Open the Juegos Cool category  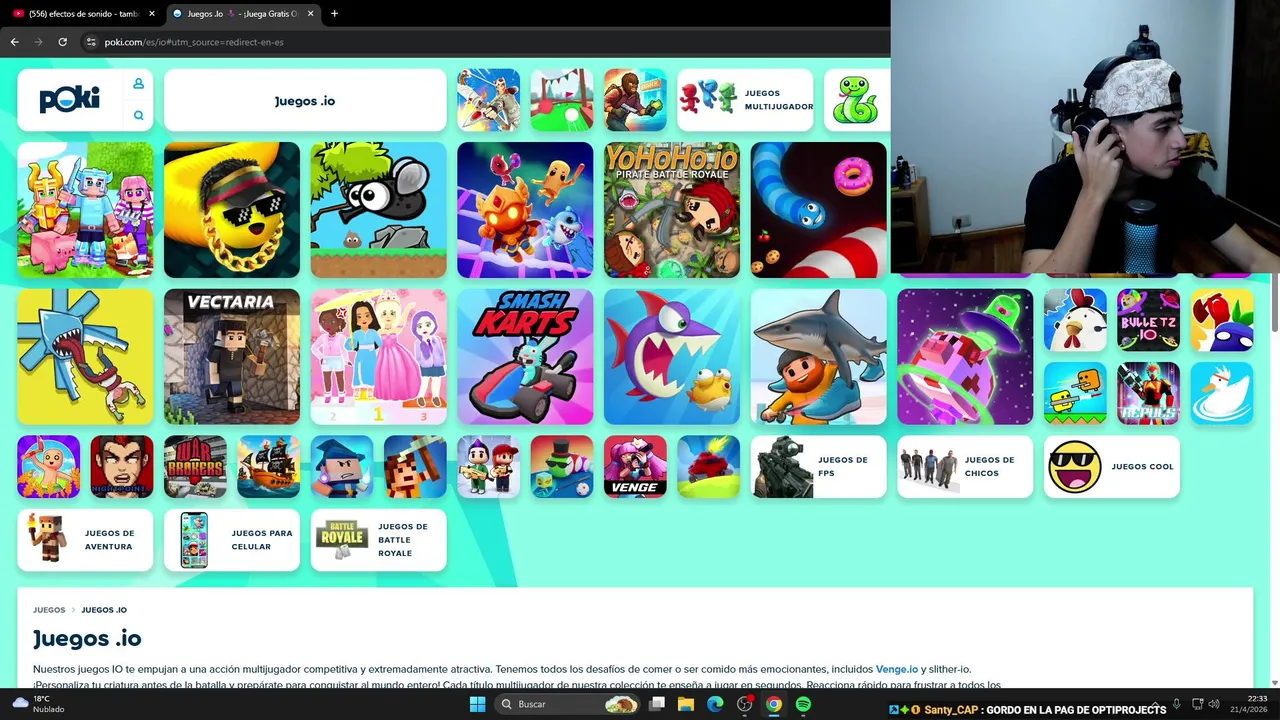[1112, 467]
